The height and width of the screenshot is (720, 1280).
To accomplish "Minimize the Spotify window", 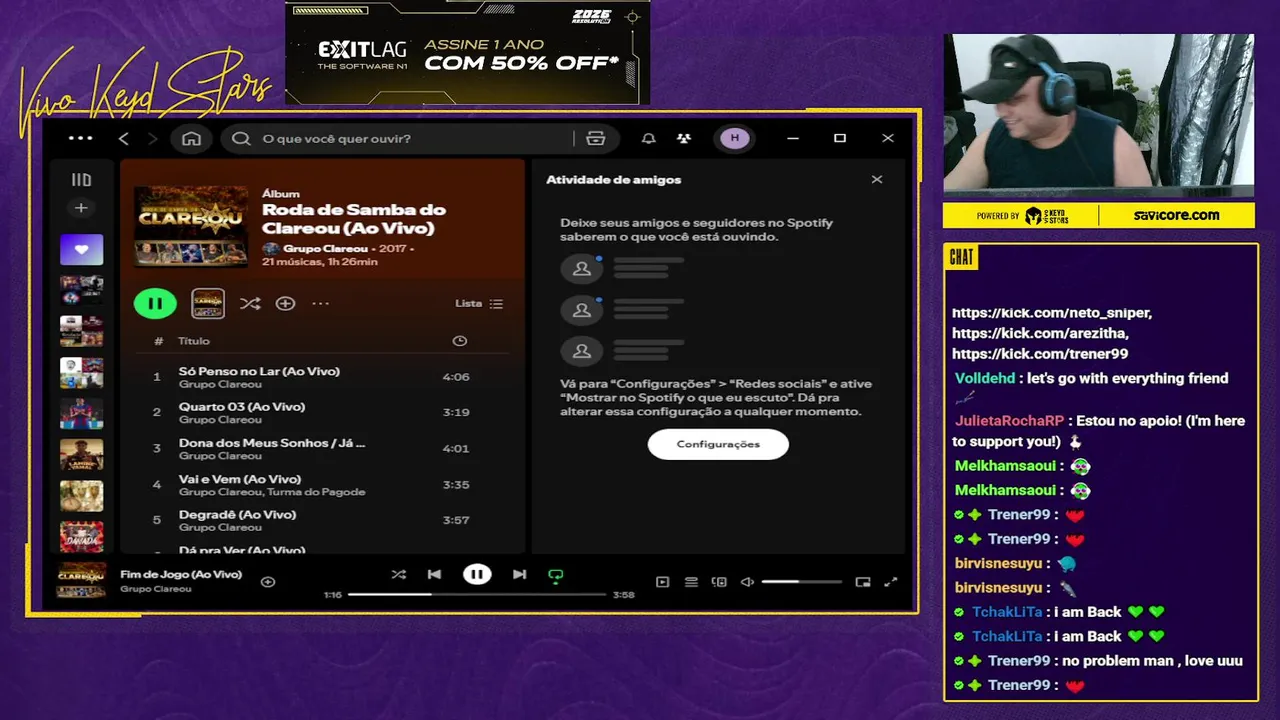I will 793,138.
